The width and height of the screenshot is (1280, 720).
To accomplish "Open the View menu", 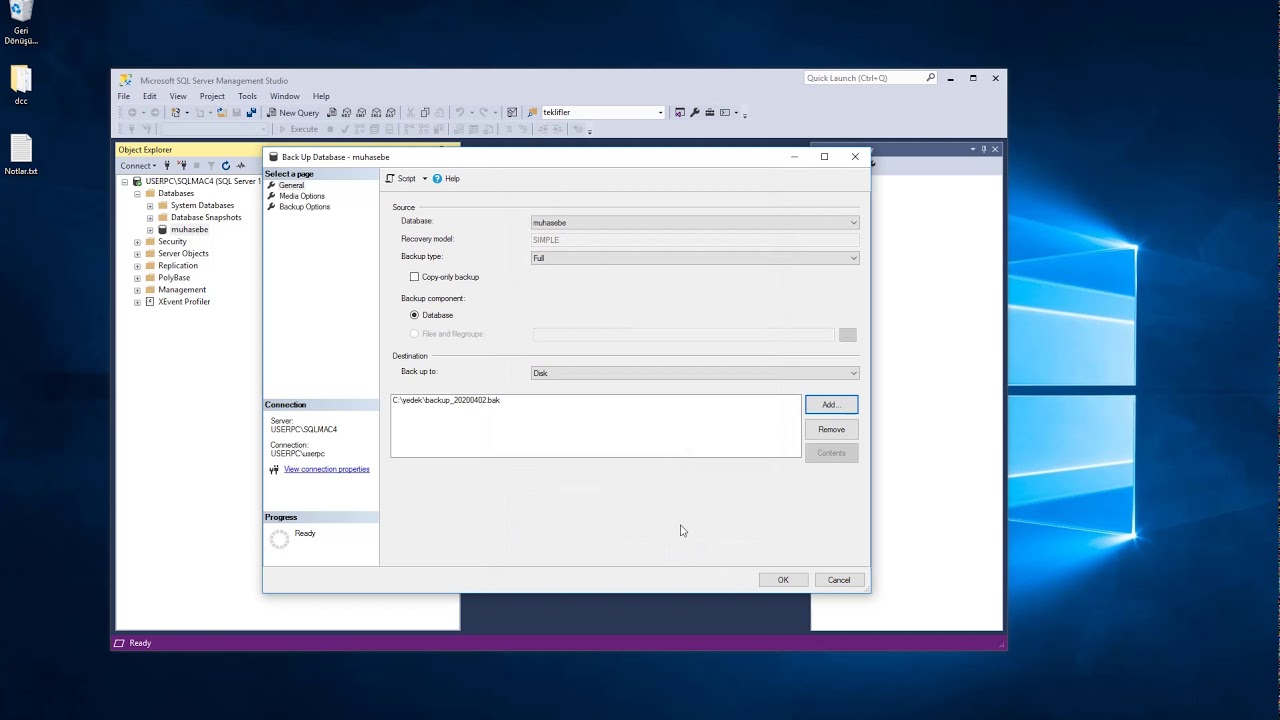I will (178, 96).
